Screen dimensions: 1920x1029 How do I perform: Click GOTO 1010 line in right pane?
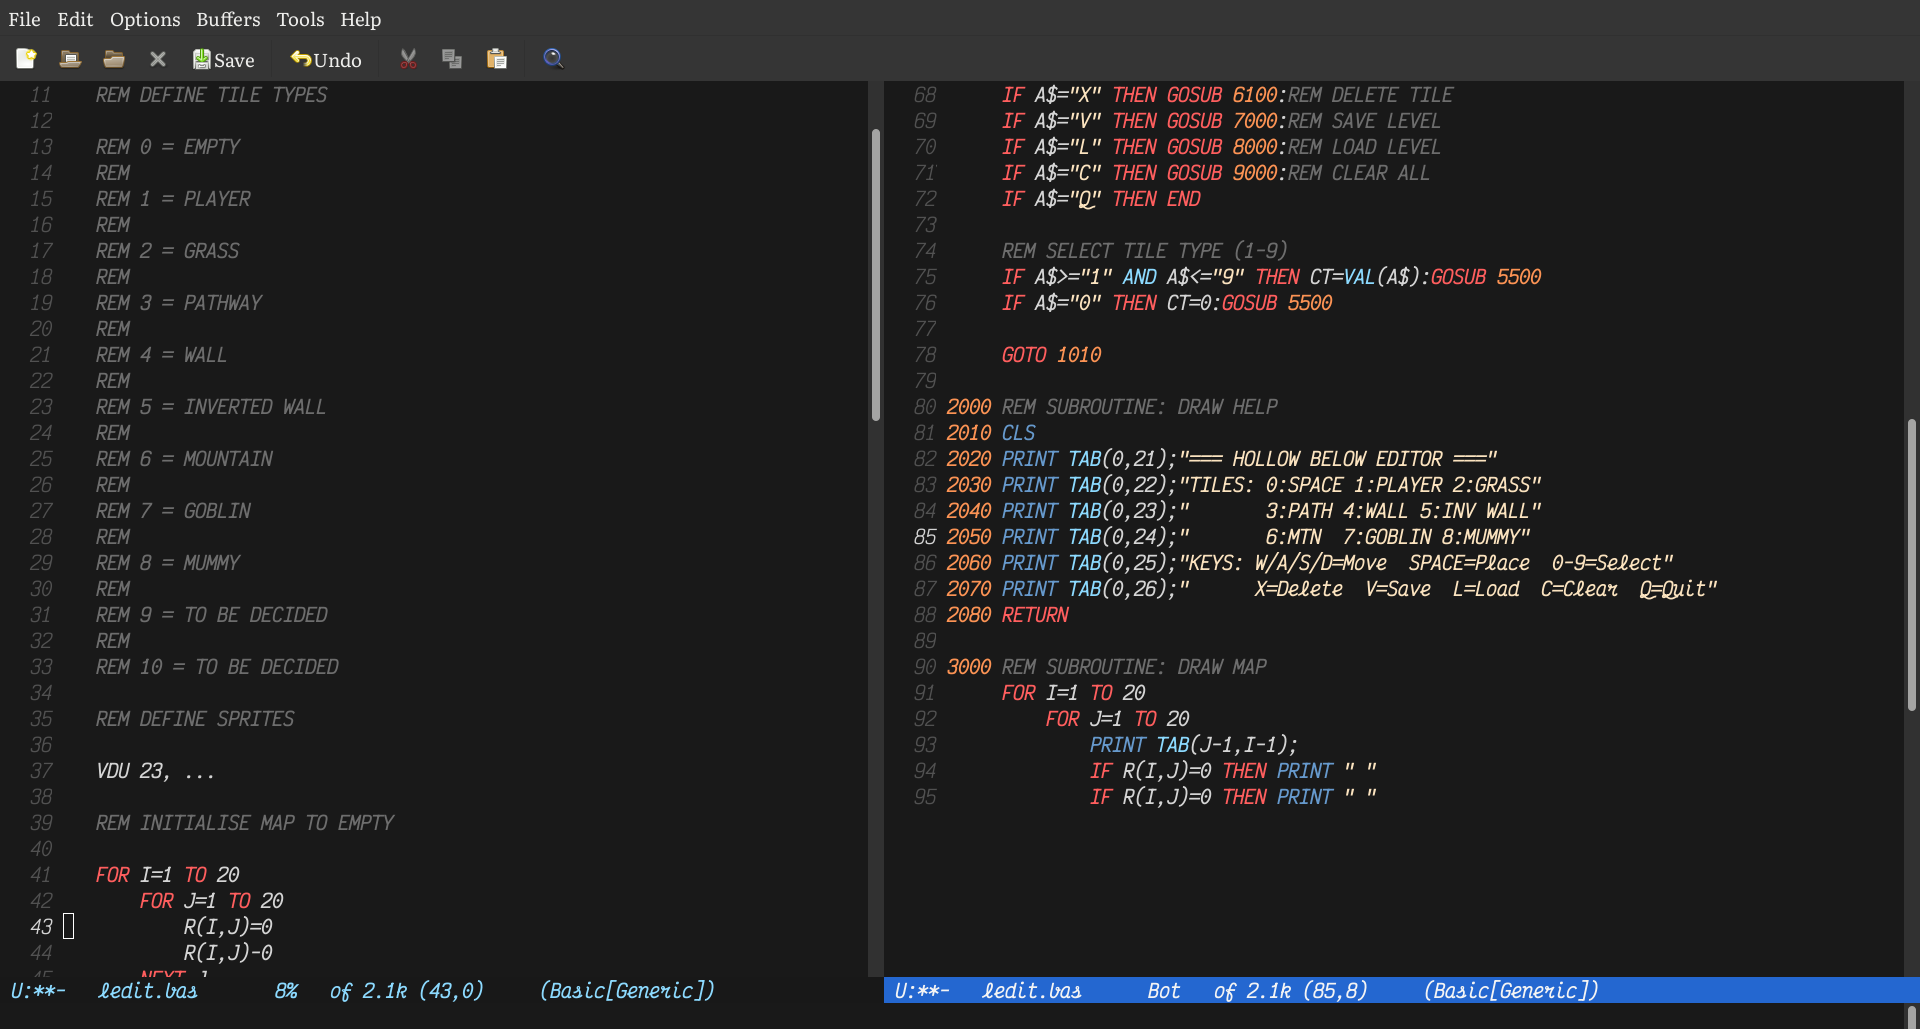click(1052, 355)
